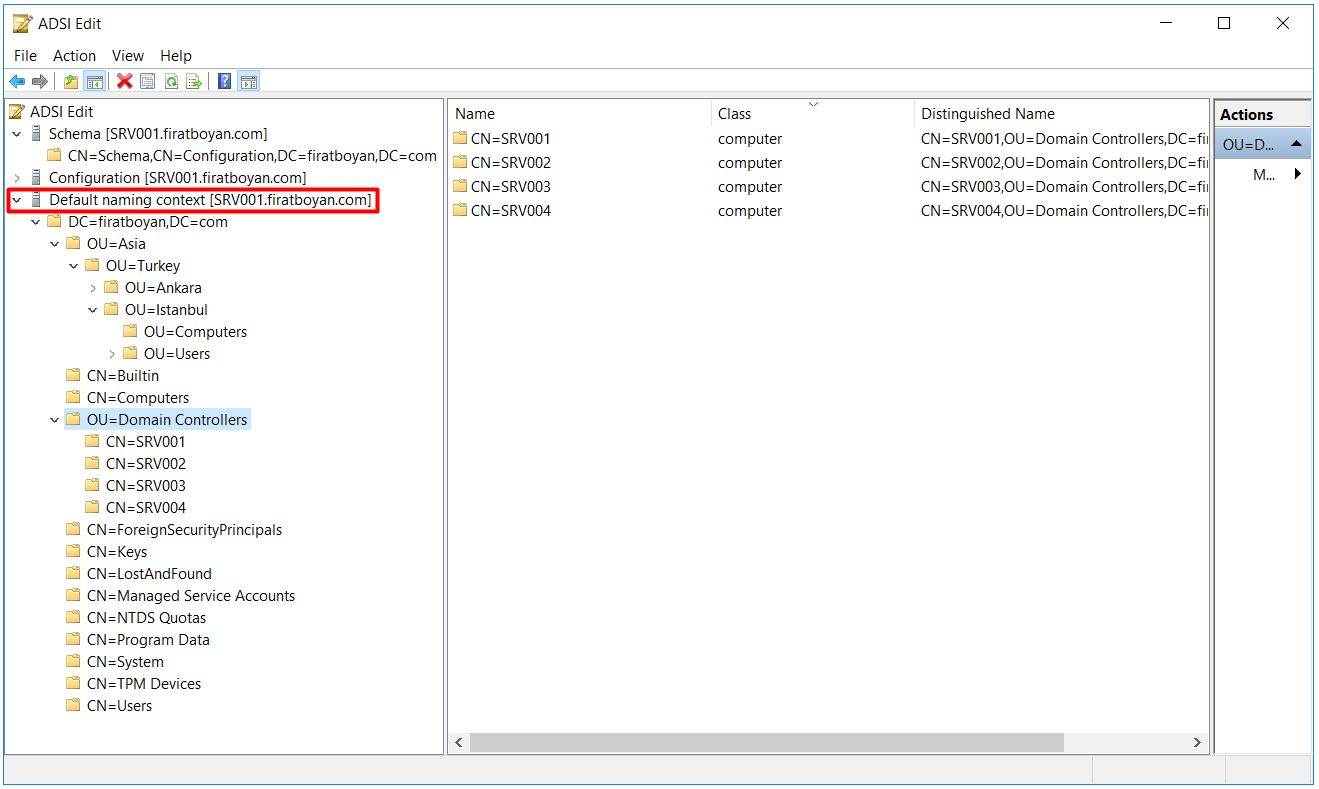Select CN=SRV002 in the tree
Screen dimensions: 1319x789
(145, 464)
